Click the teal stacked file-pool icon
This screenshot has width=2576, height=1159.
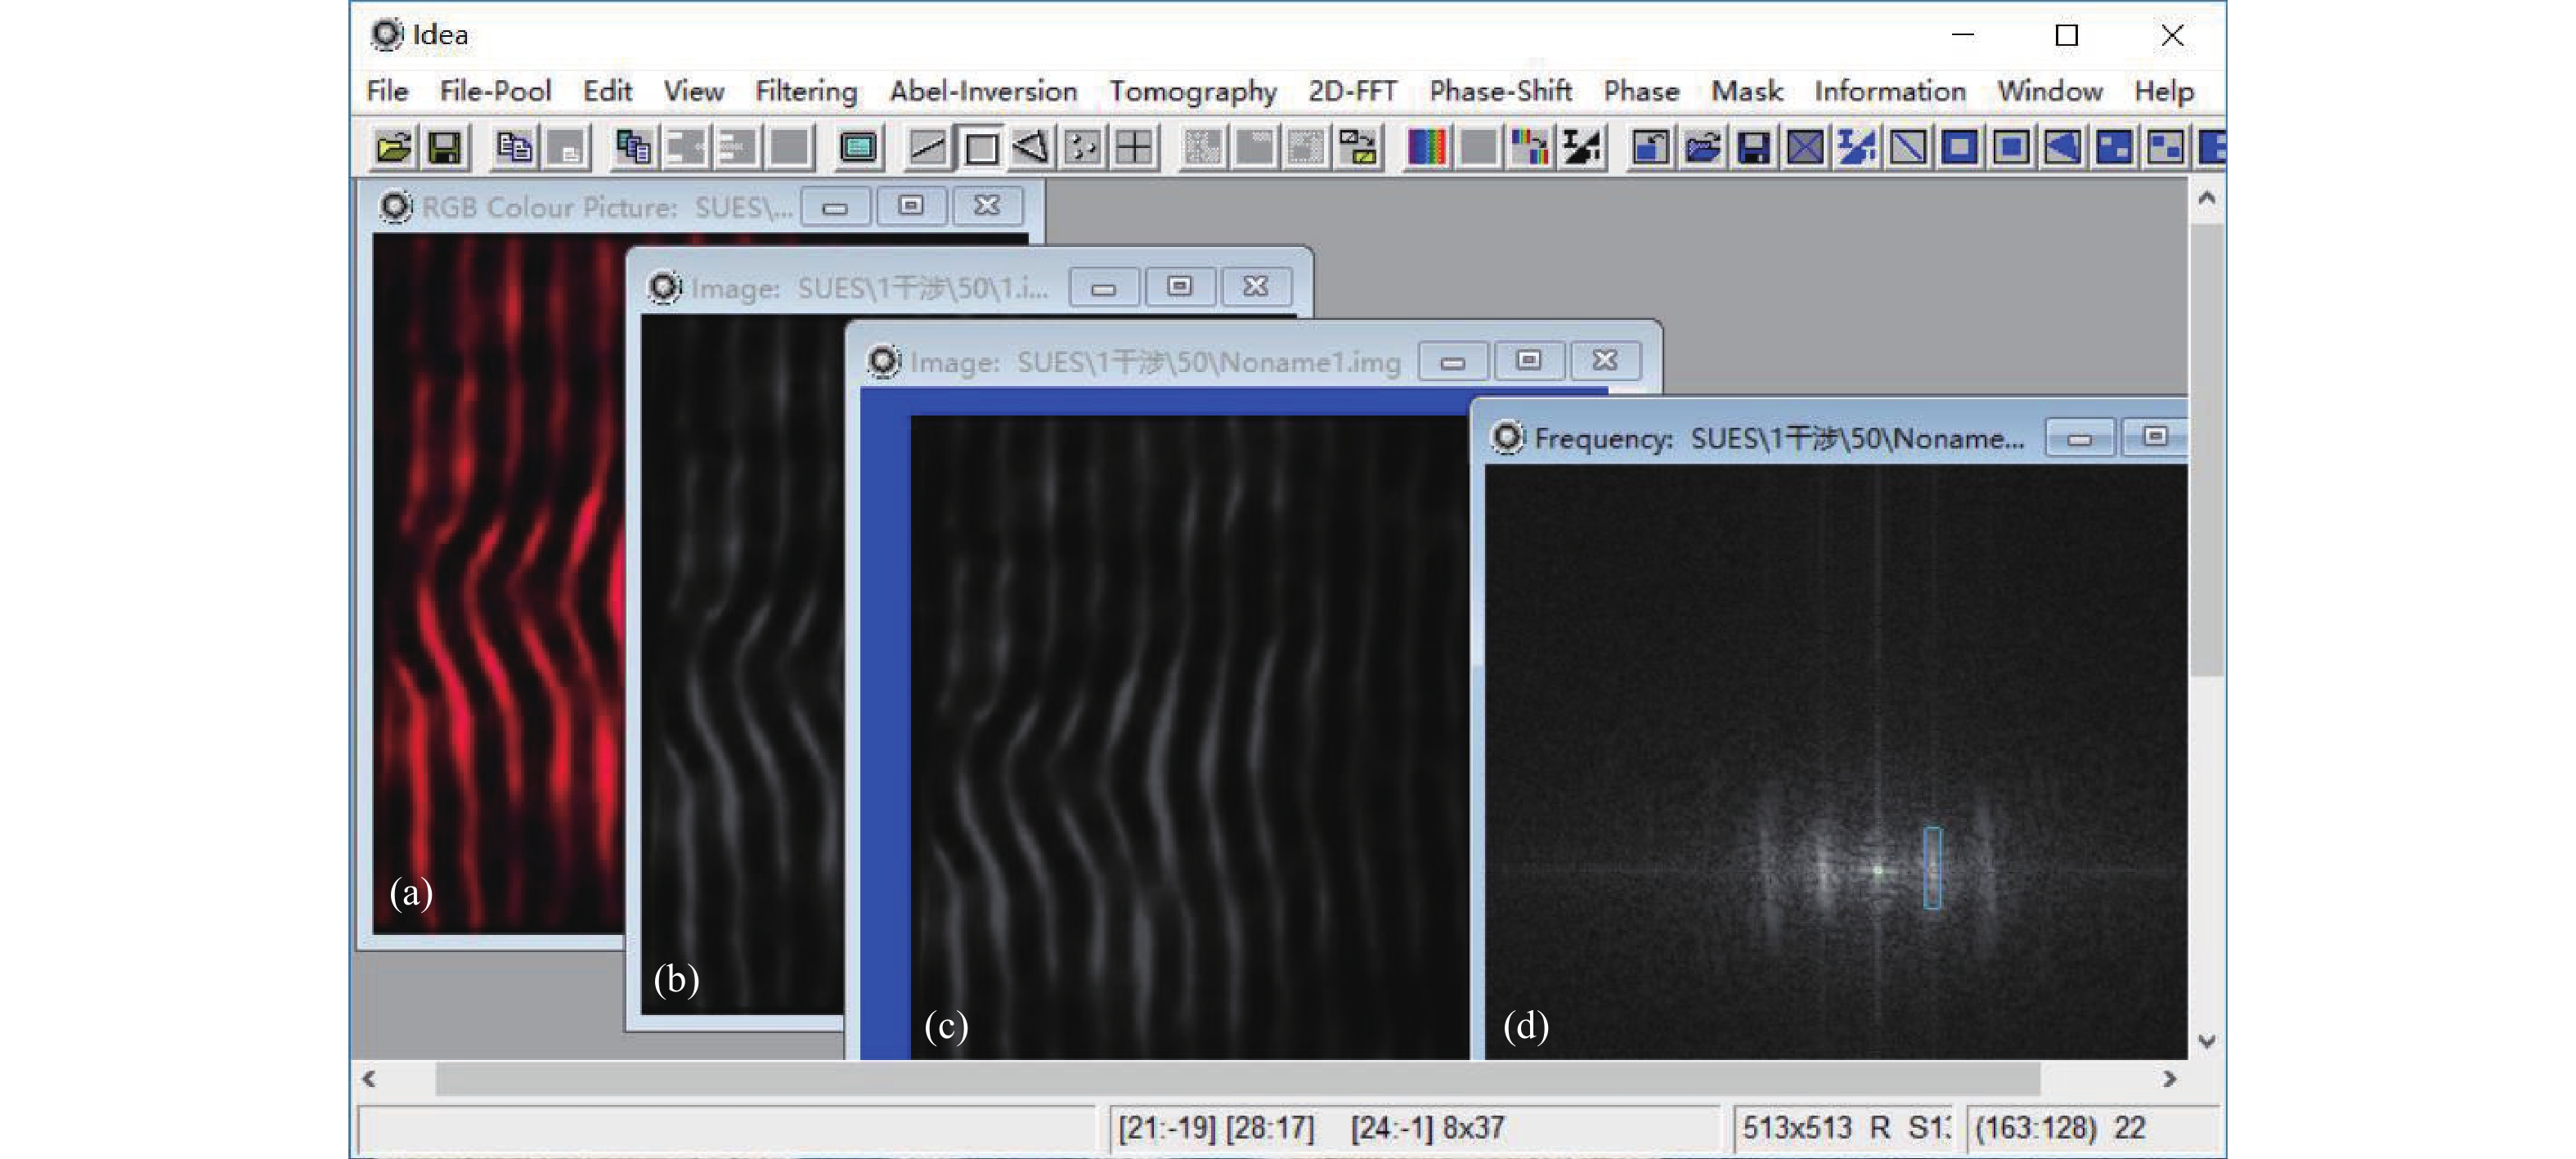[633, 148]
